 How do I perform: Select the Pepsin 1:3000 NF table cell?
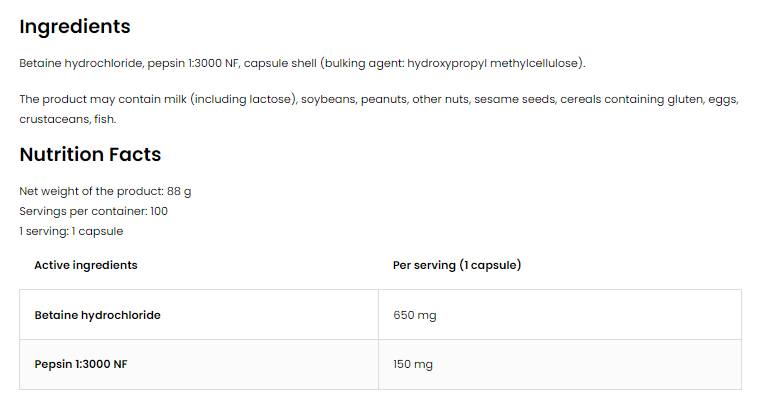(x=81, y=364)
